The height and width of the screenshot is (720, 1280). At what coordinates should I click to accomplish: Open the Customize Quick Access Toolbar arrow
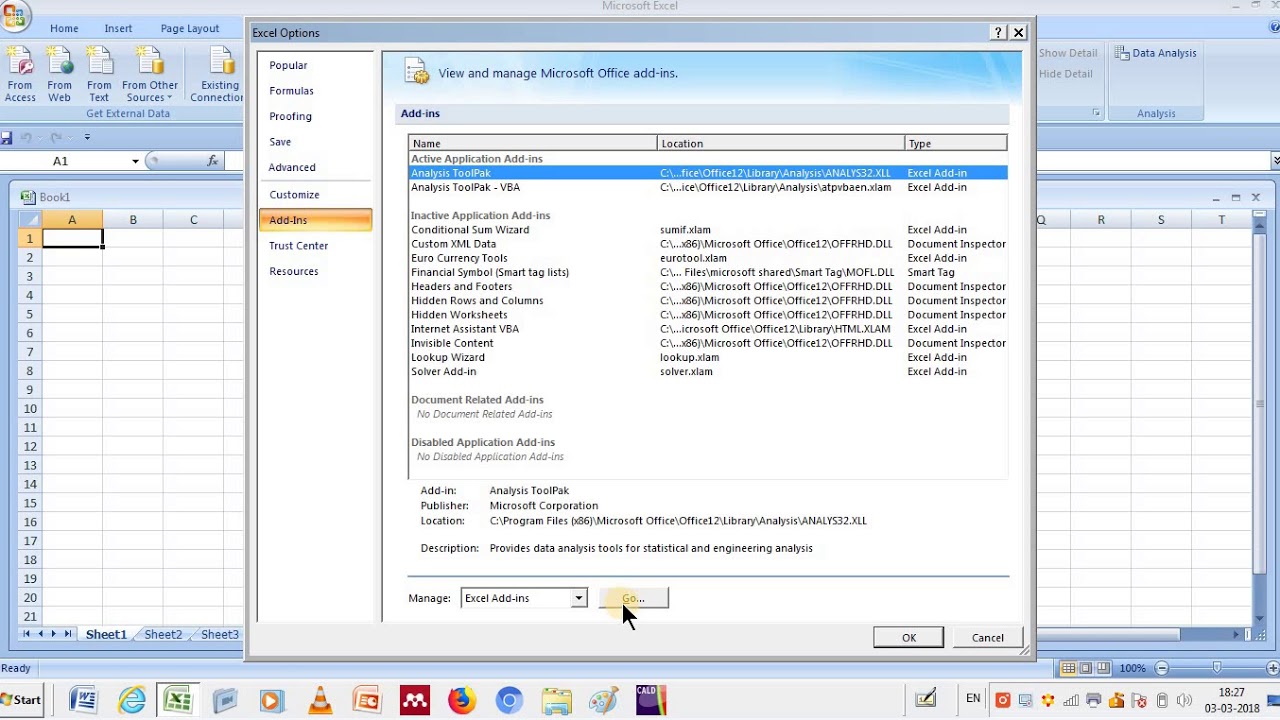click(x=87, y=137)
